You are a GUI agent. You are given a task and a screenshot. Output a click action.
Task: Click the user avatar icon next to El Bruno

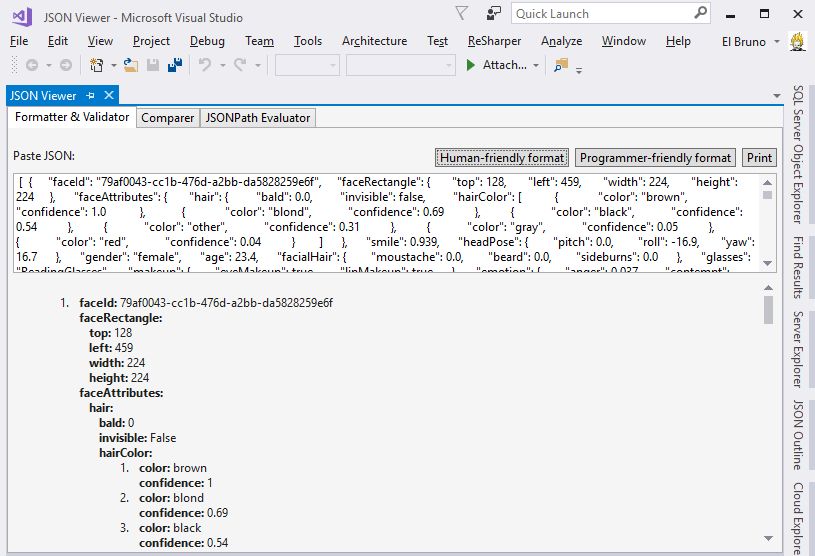tap(798, 41)
